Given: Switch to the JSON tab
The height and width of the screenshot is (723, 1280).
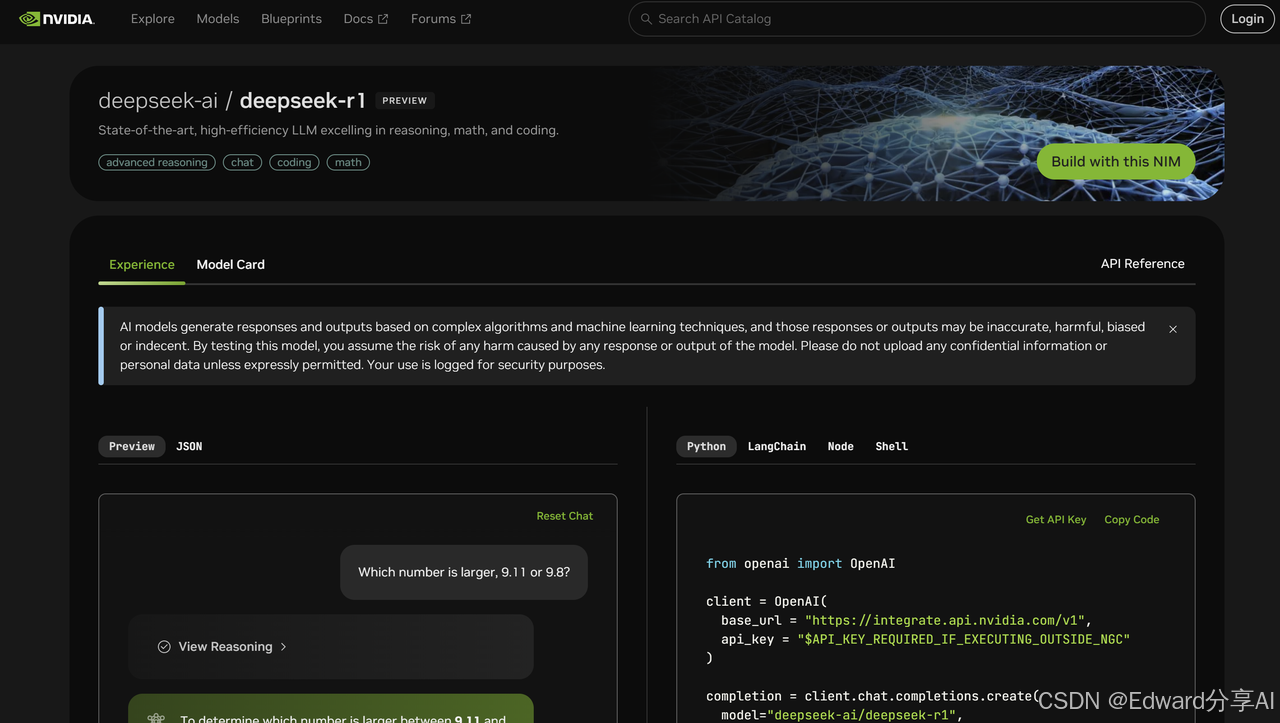Looking at the screenshot, I should (189, 447).
